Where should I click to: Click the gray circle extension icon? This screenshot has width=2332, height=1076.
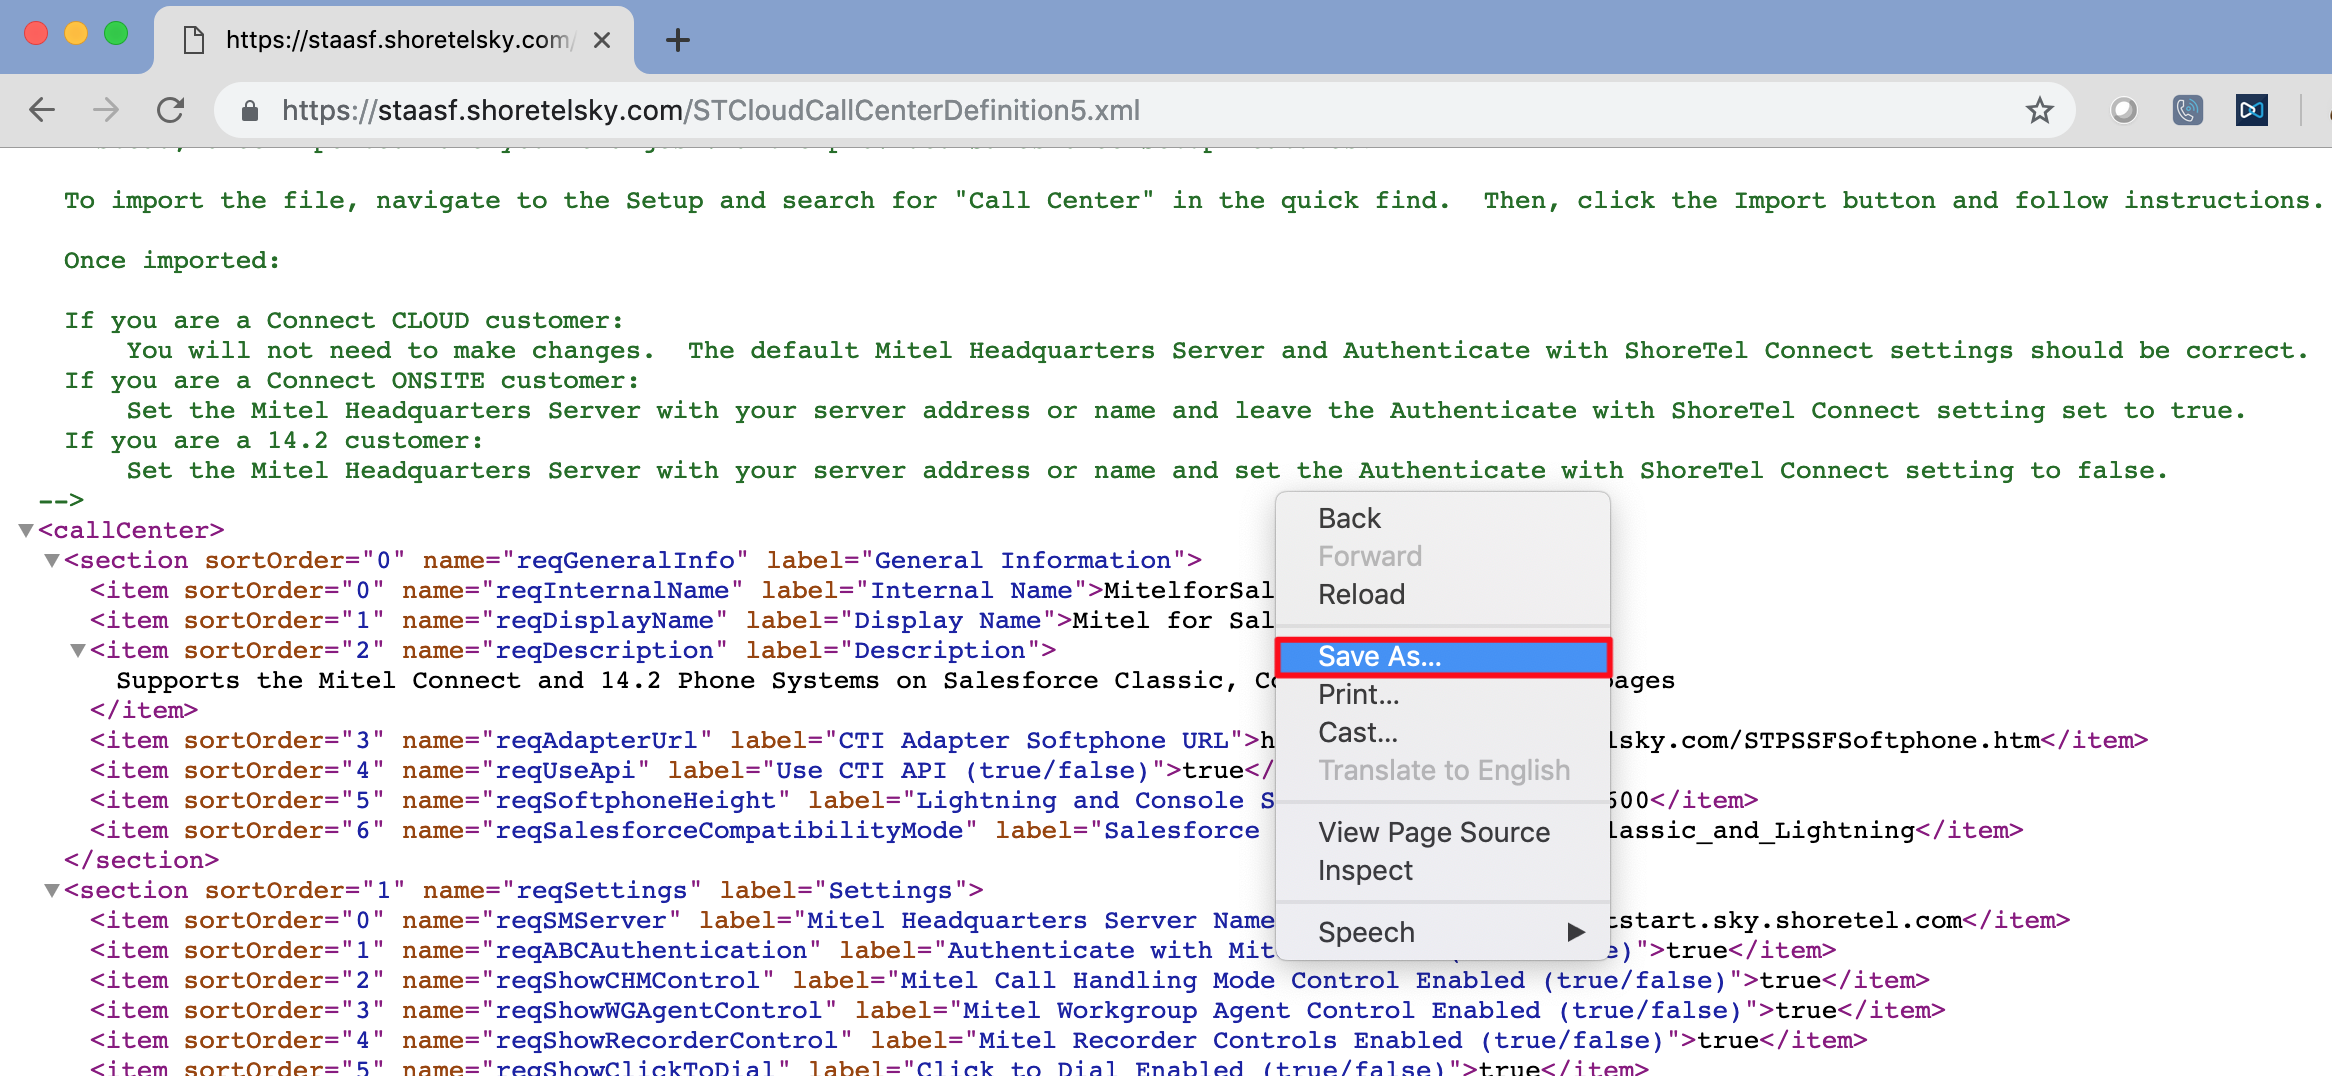point(2123,110)
